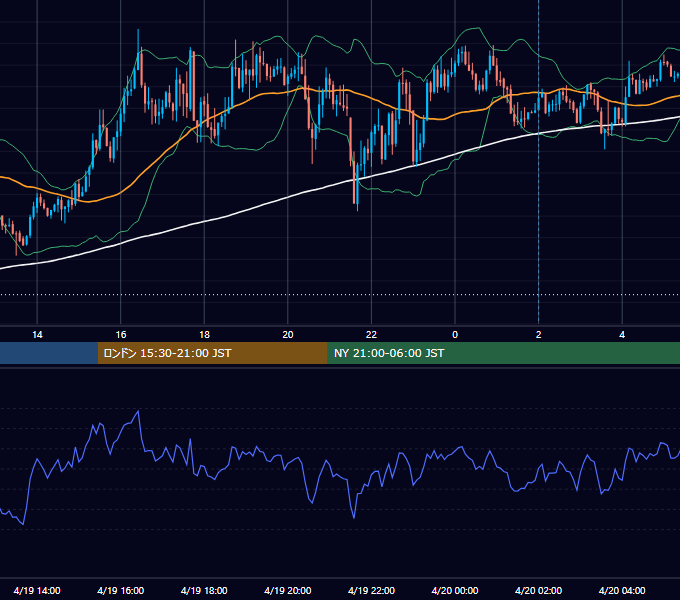Click the 4/20 04:00 label on the lower axis
The image size is (680, 600).
622,590
